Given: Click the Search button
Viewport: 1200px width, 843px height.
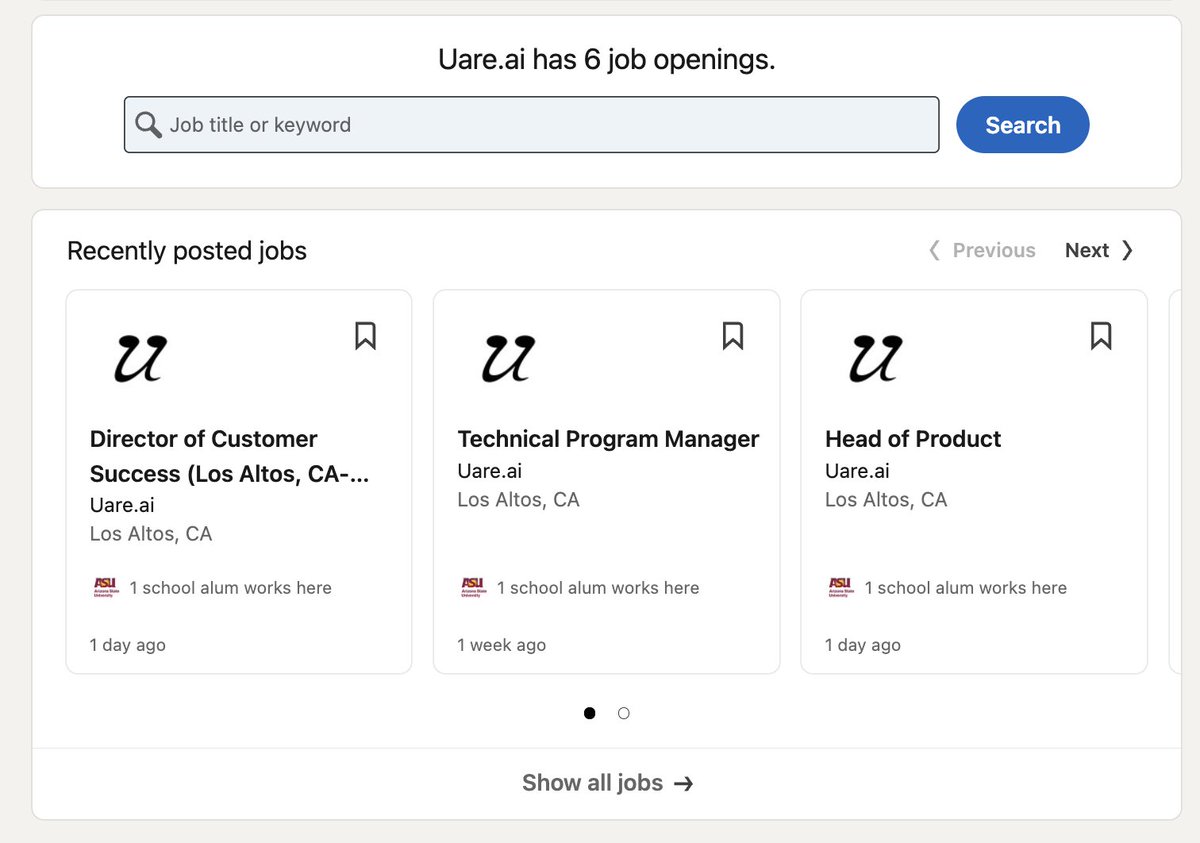Looking at the screenshot, I should (1023, 125).
